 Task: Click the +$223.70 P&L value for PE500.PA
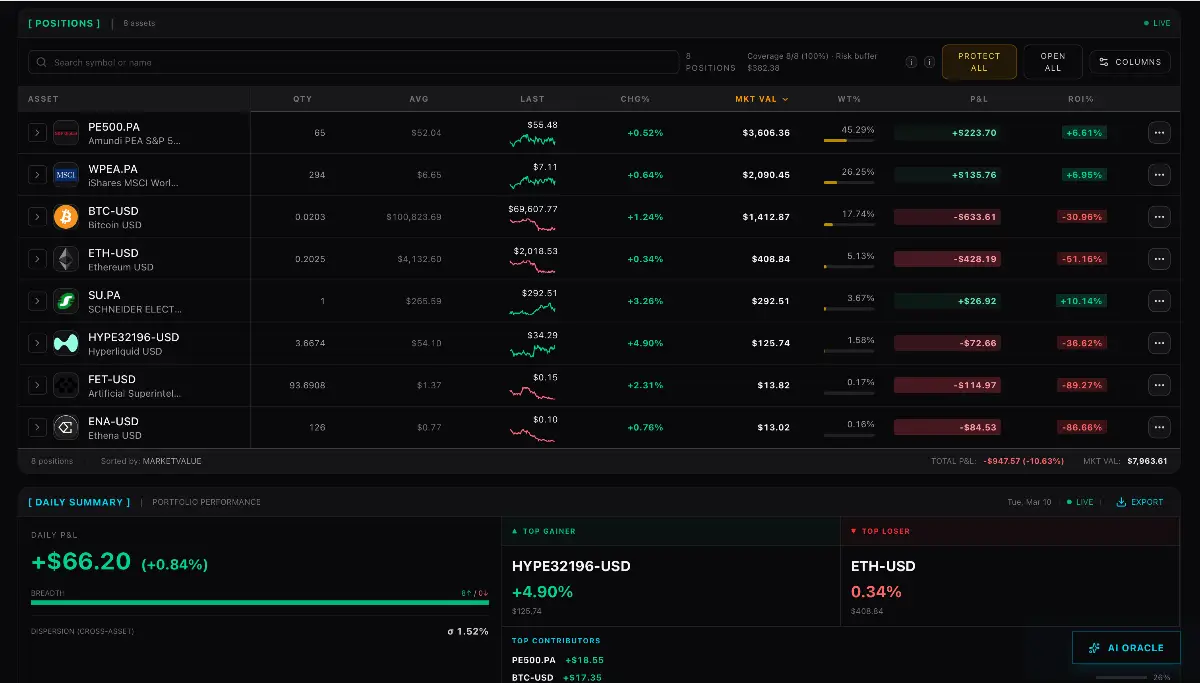tap(974, 133)
